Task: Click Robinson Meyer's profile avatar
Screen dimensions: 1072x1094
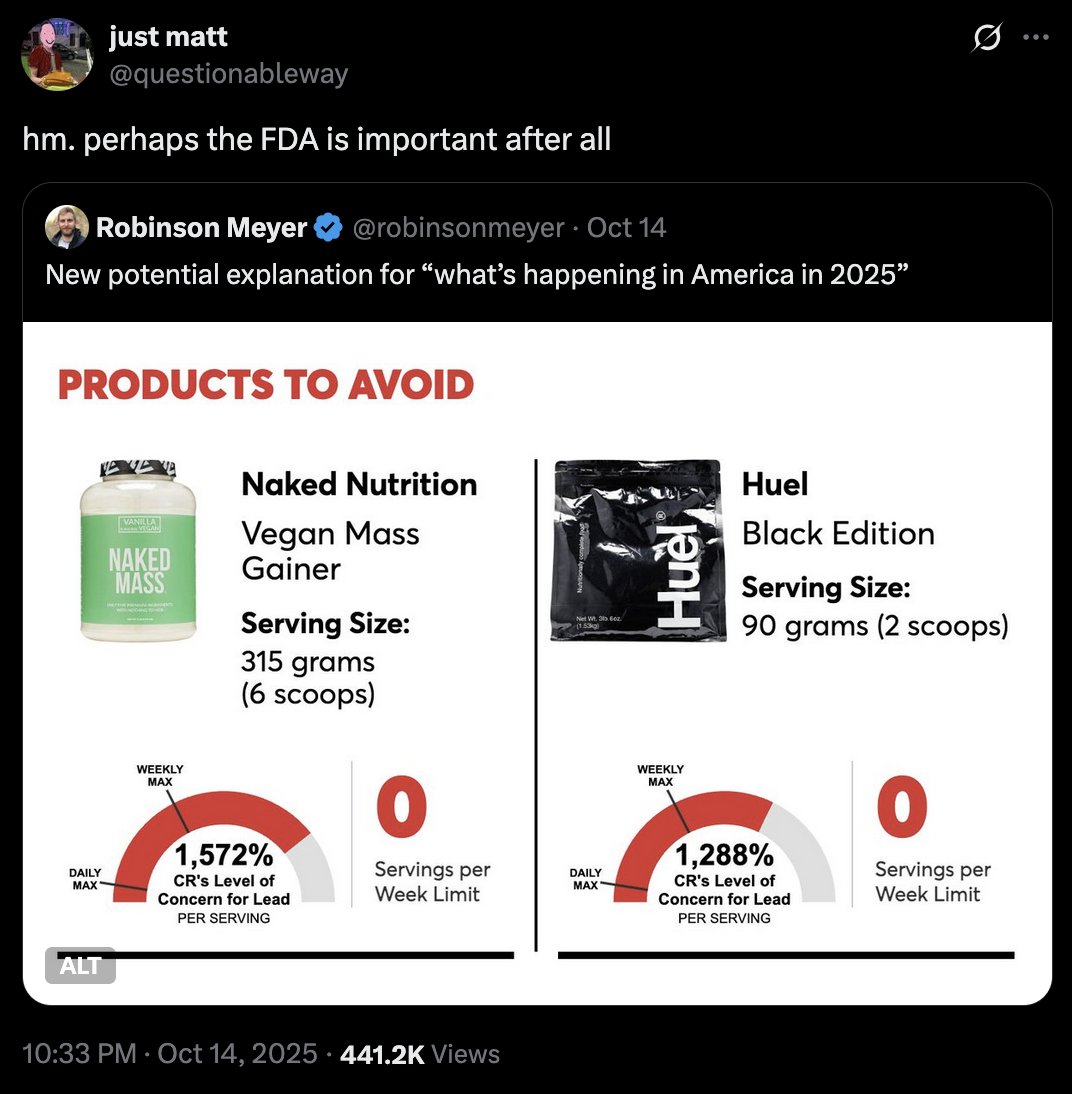Action: [x=64, y=227]
